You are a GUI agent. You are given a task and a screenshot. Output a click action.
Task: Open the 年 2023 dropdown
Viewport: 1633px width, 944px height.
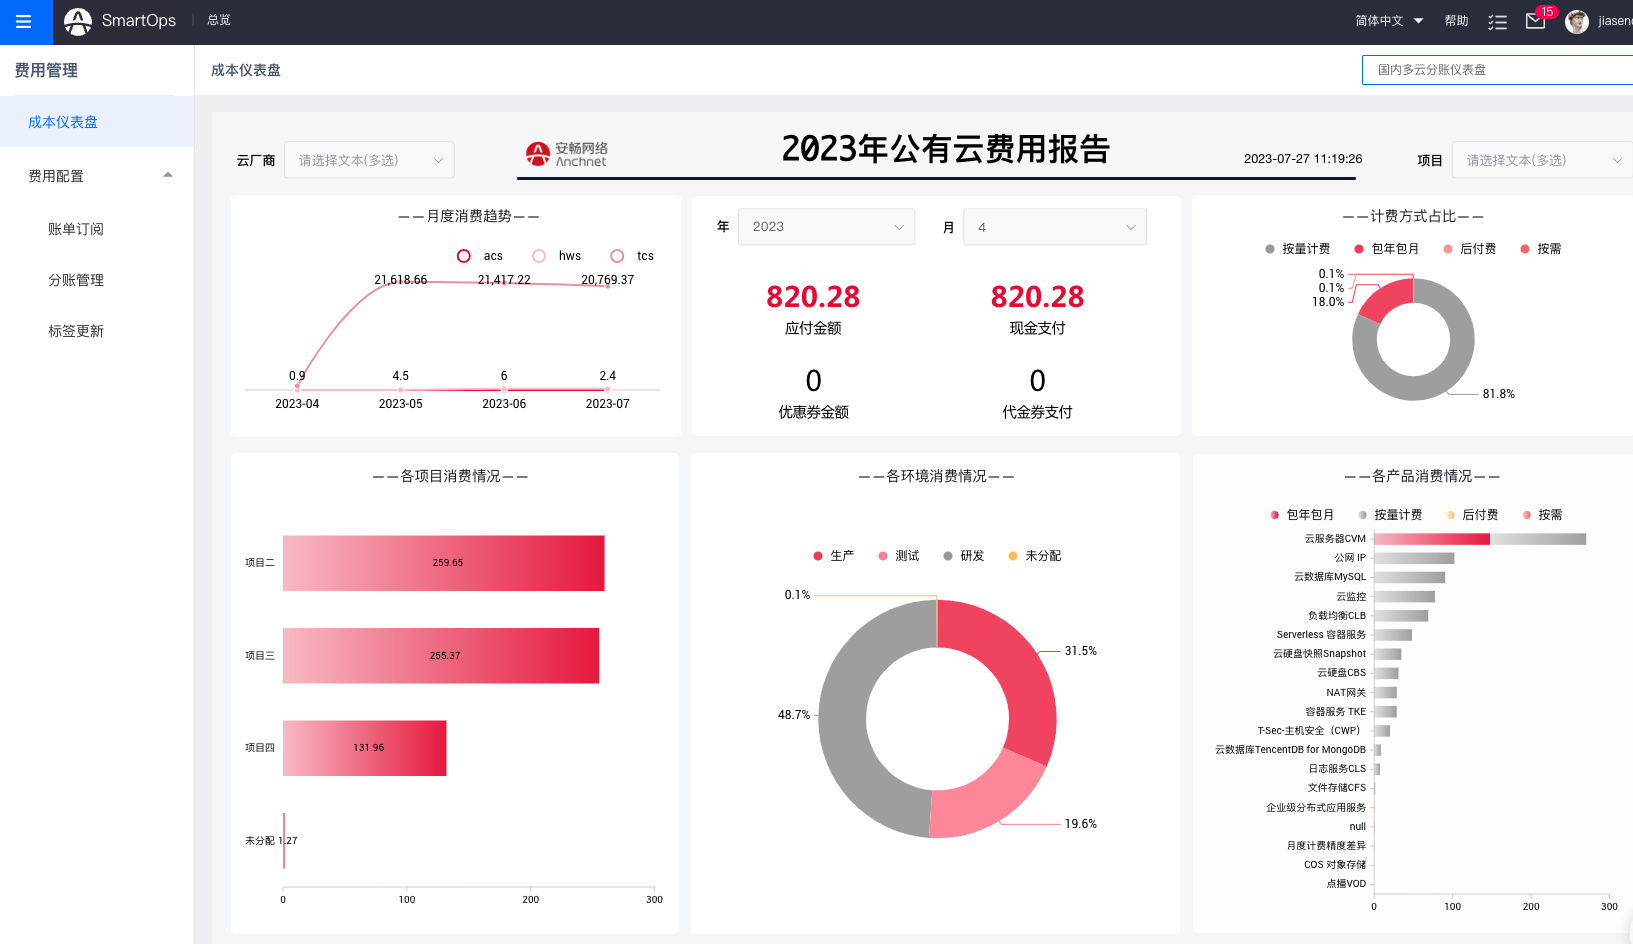pyautogui.click(x=826, y=227)
